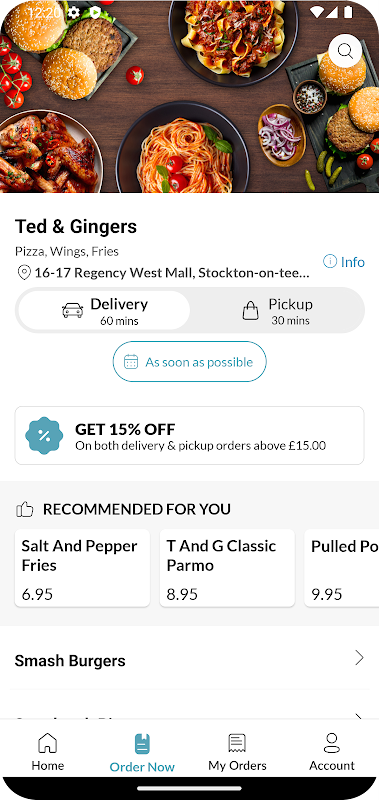
Task: Open the Smash Burgers menu section
Action: (189, 659)
